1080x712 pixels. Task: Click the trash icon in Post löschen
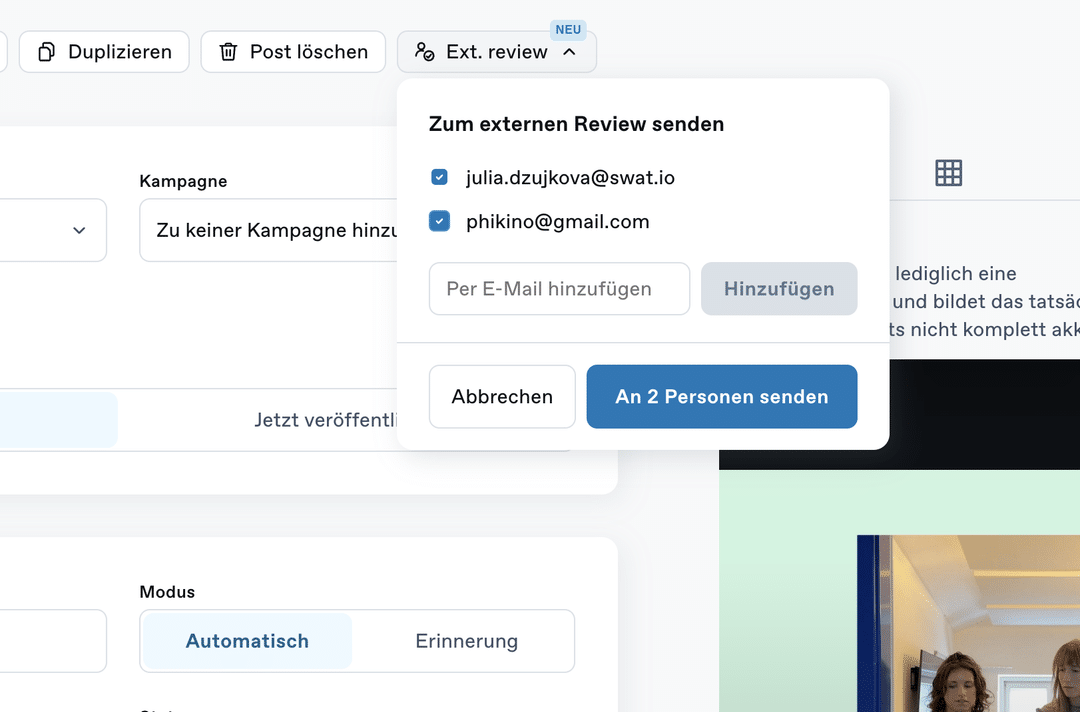228,52
